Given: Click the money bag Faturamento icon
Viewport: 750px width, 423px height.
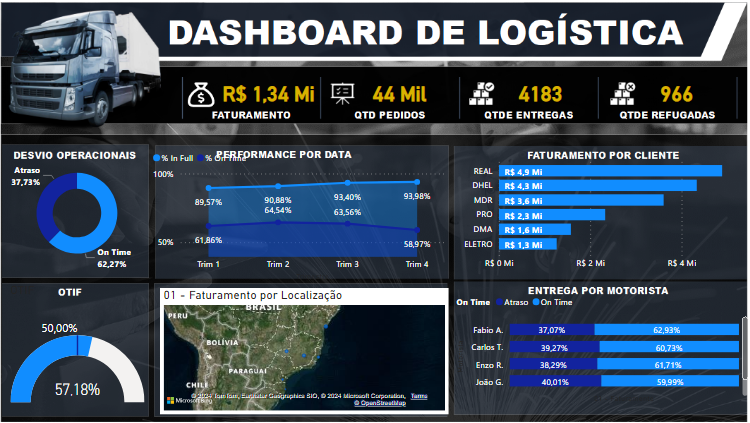Looking at the screenshot, I should 199,95.
